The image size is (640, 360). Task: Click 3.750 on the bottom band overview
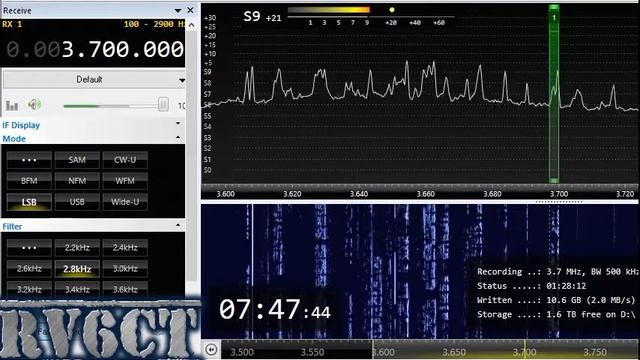point(595,352)
